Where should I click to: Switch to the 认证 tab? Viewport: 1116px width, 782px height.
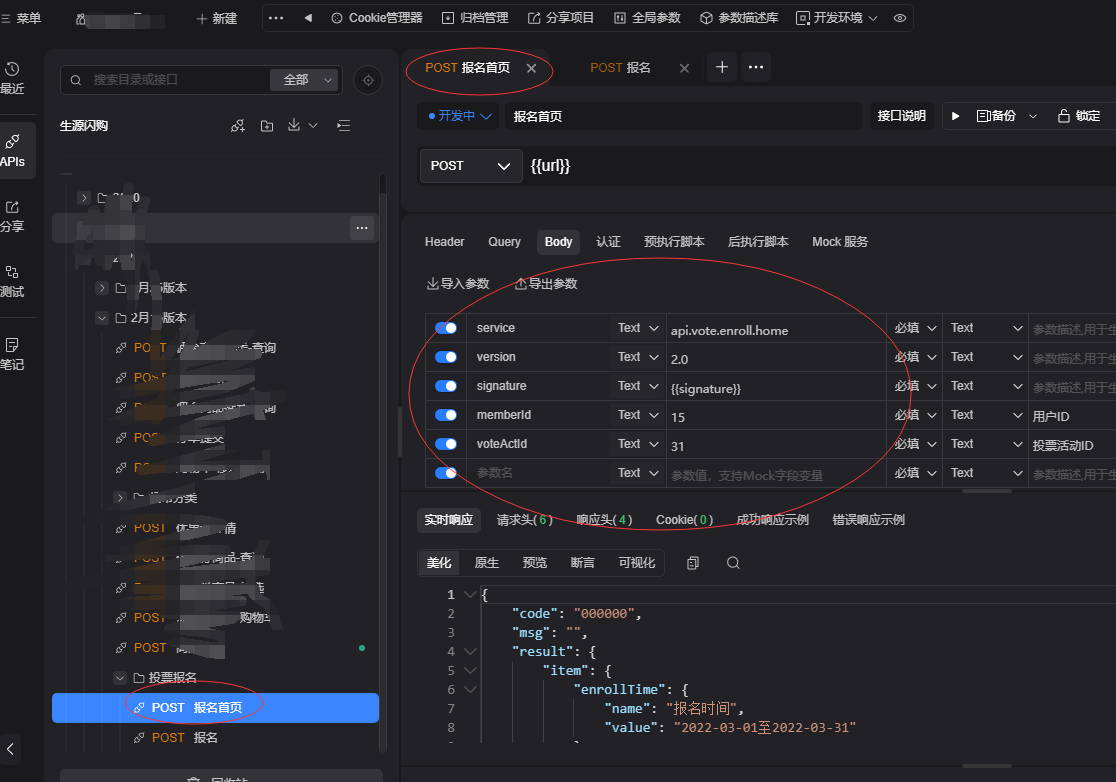point(608,242)
